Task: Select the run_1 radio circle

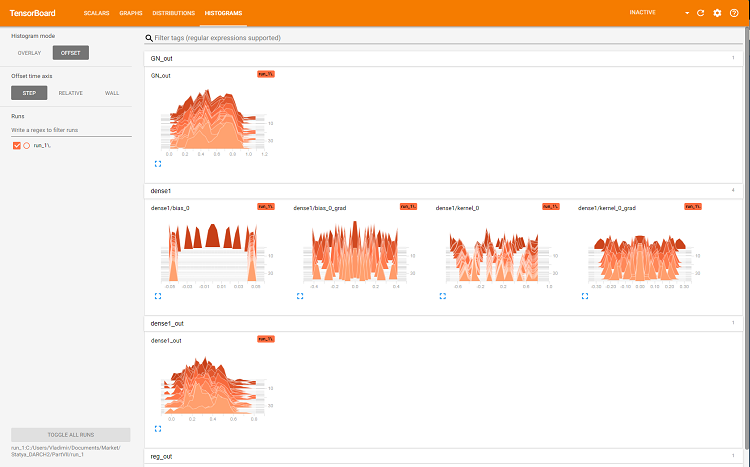Action: coord(27,145)
